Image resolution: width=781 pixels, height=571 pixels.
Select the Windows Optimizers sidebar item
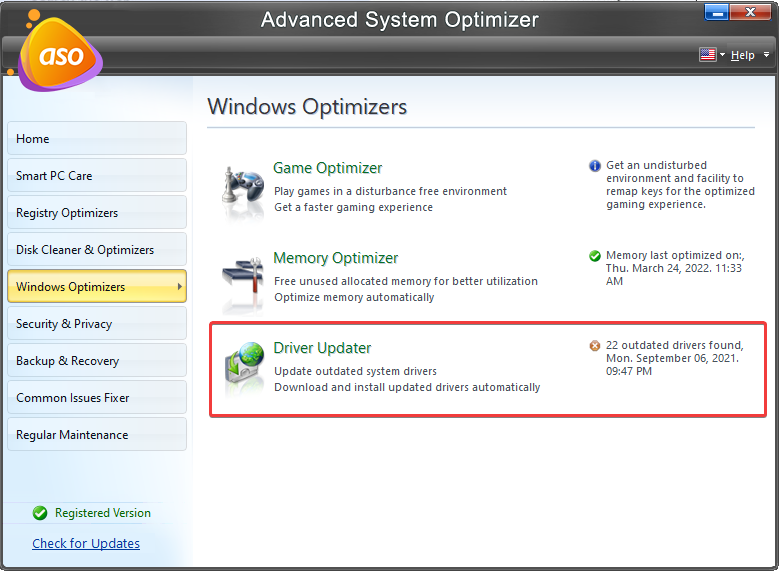pyautogui.click(x=97, y=286)
